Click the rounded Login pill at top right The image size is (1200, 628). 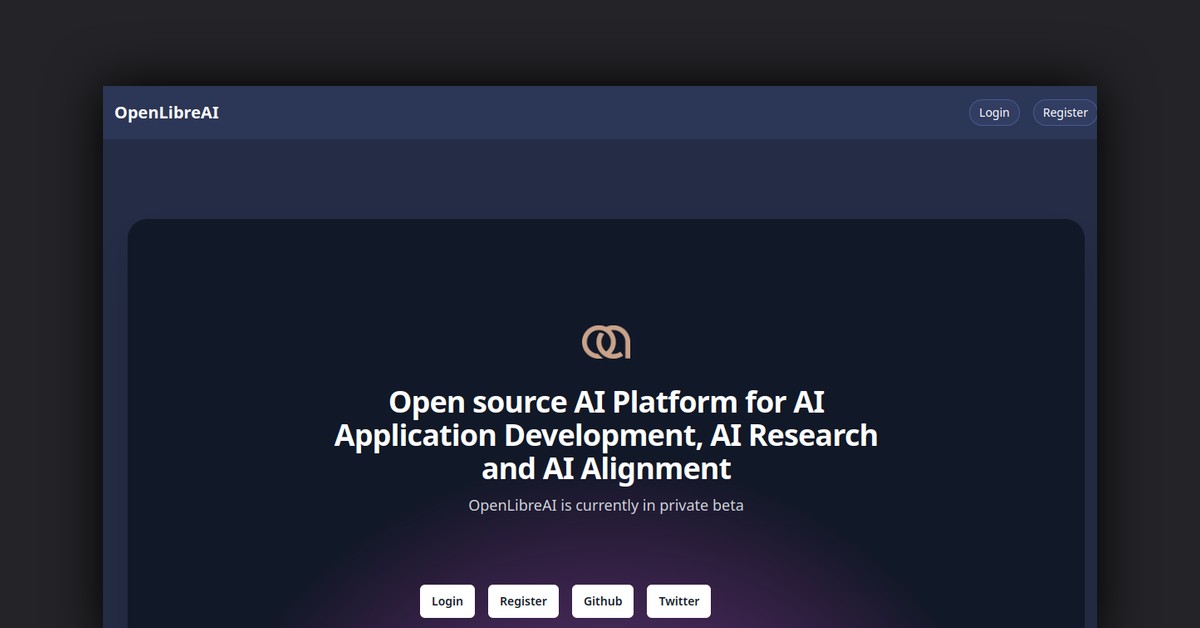(993, 112)
